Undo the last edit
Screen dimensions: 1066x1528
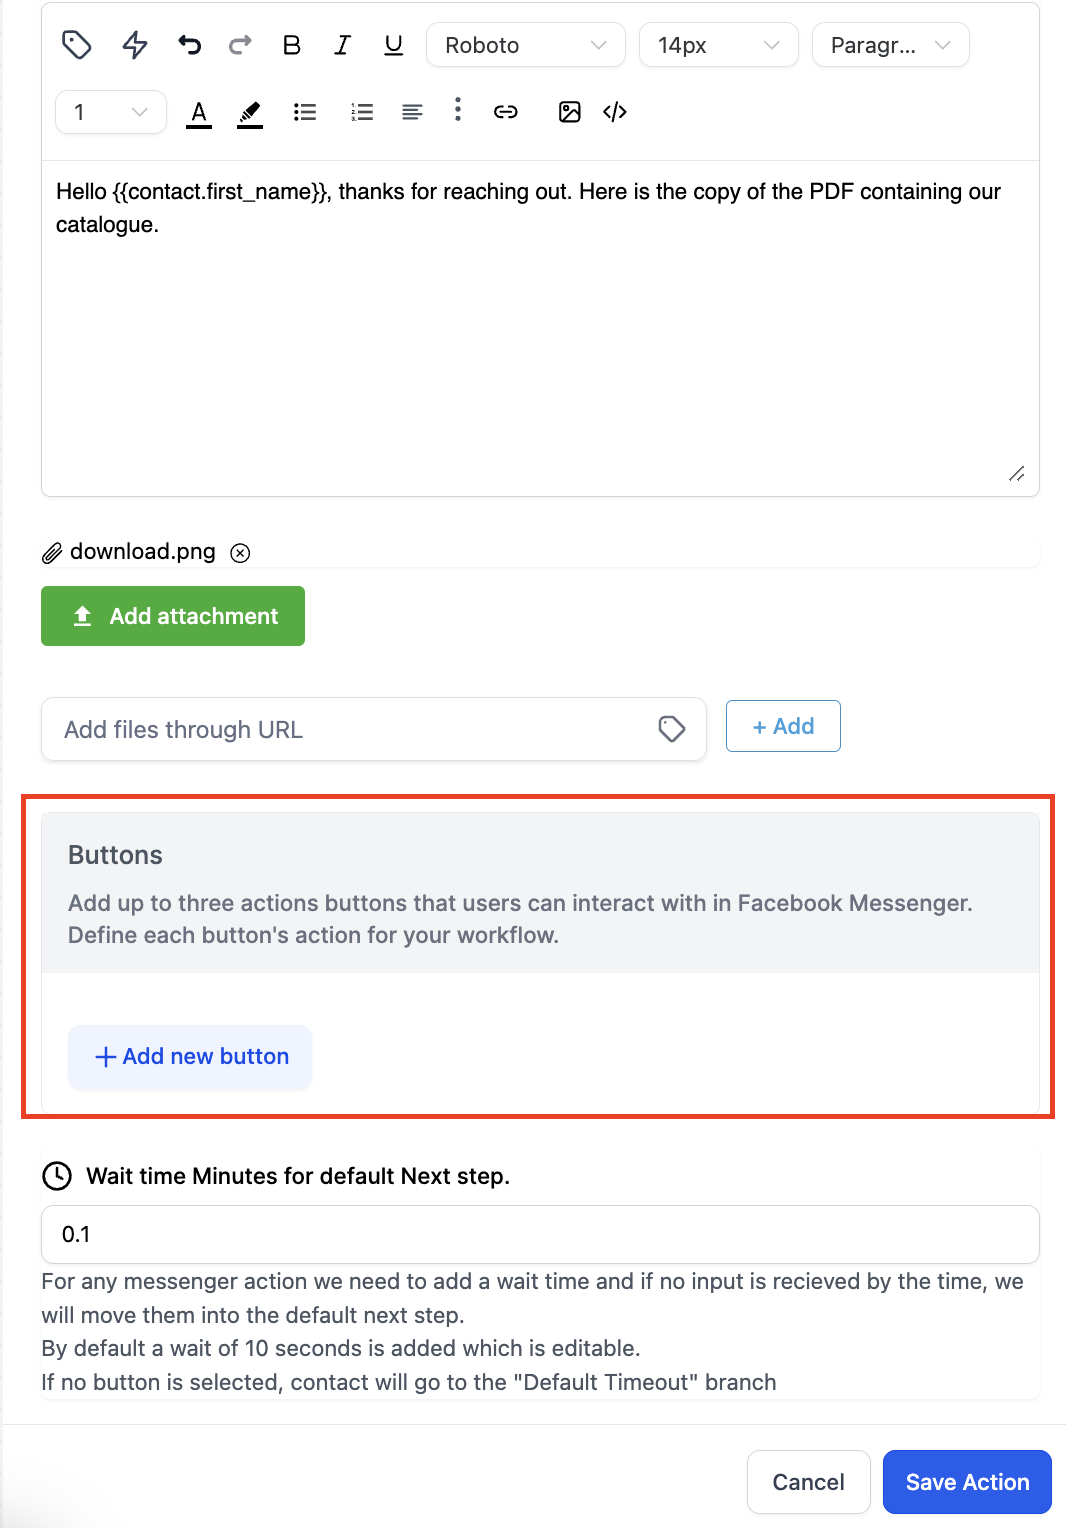point(189,45)
